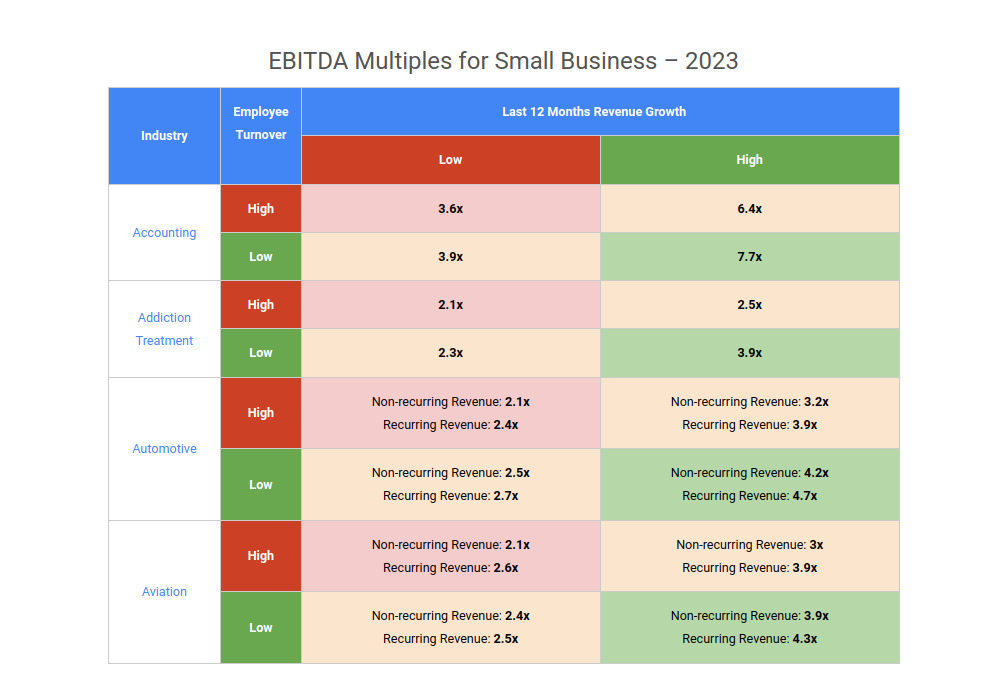Select the Aviation industry link
990x700 pixels.
pyautogui.click(x=164, y=592)
